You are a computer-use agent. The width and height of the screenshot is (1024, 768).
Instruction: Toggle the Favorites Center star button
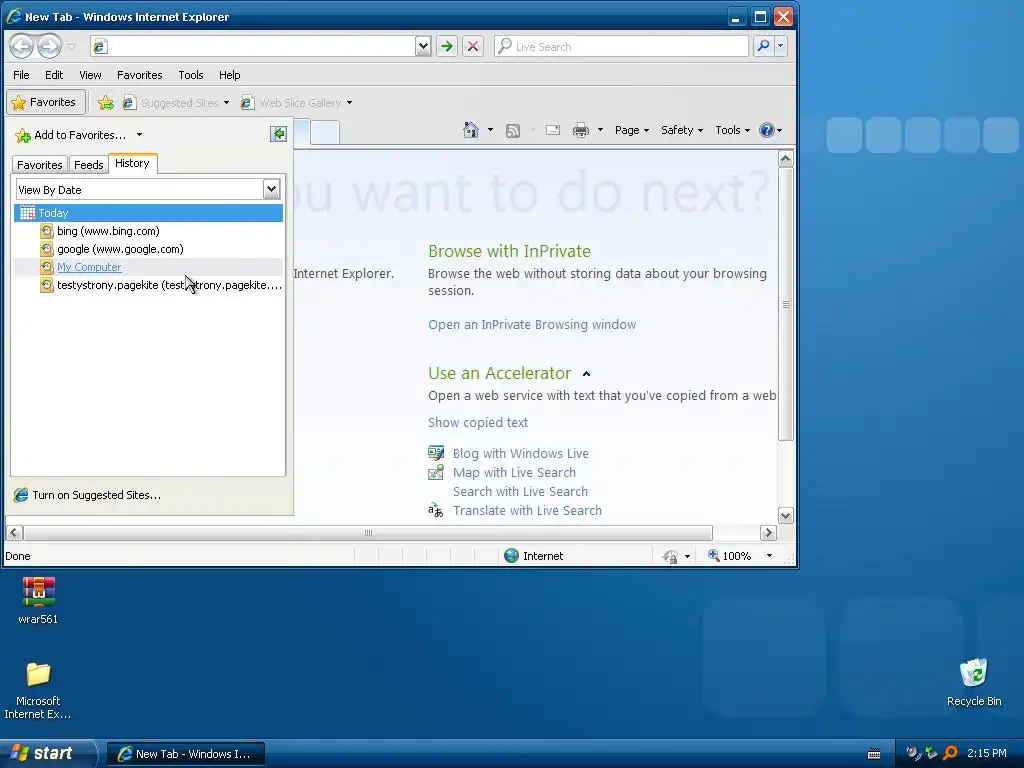[46, 103]
